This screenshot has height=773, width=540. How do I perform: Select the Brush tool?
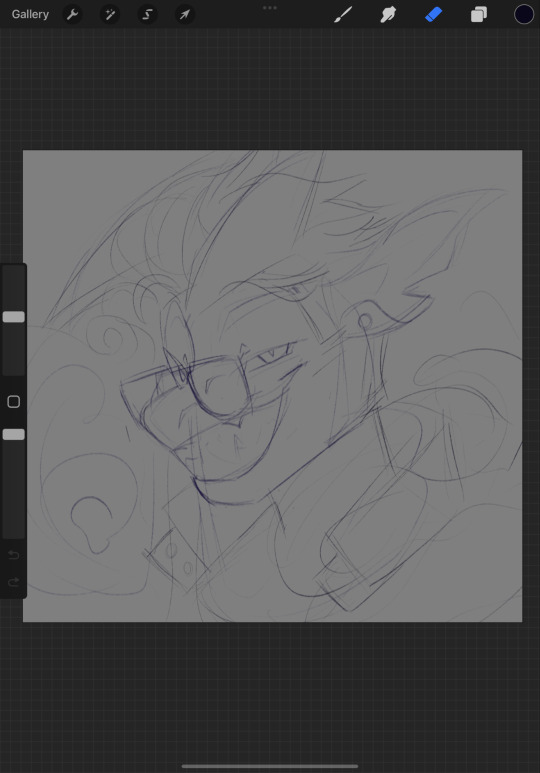(x=343, y=14)
